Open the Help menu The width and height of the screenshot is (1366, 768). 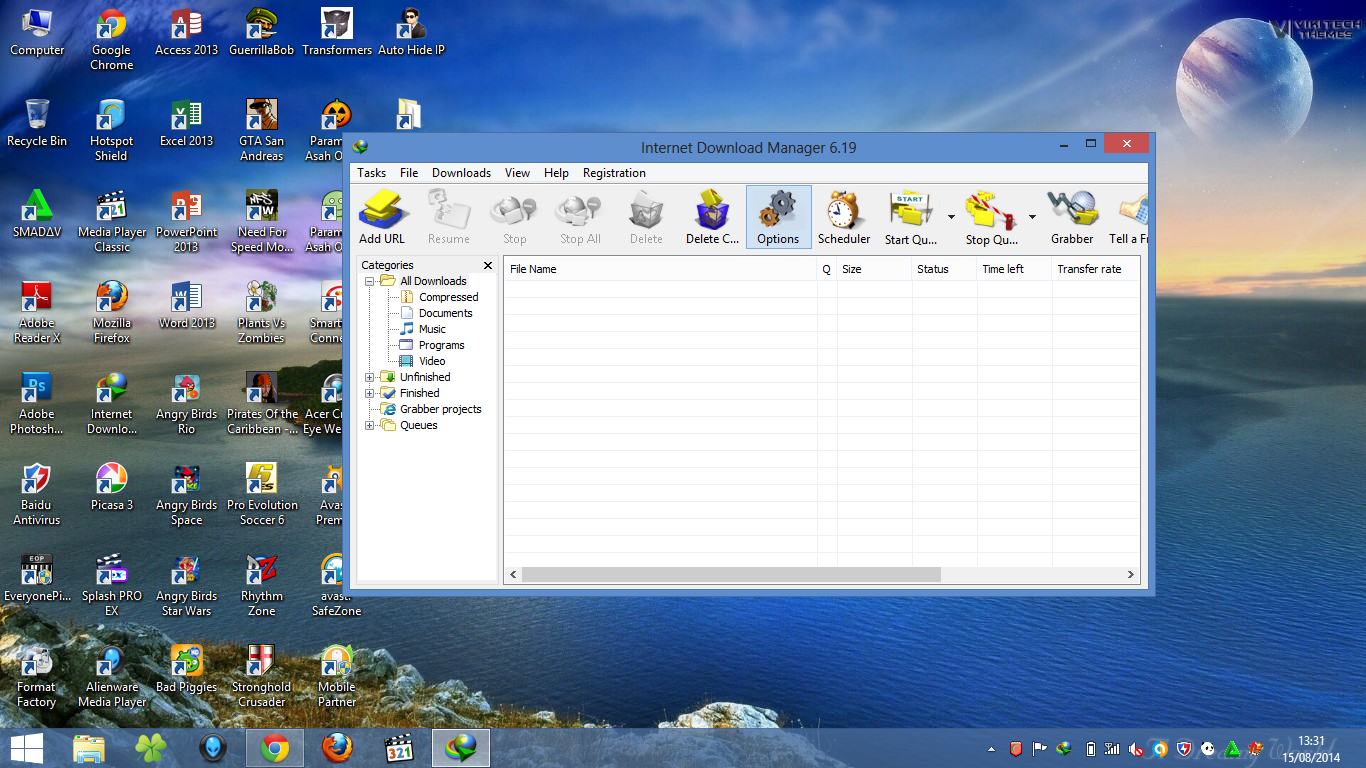click(x=556, y=173)
